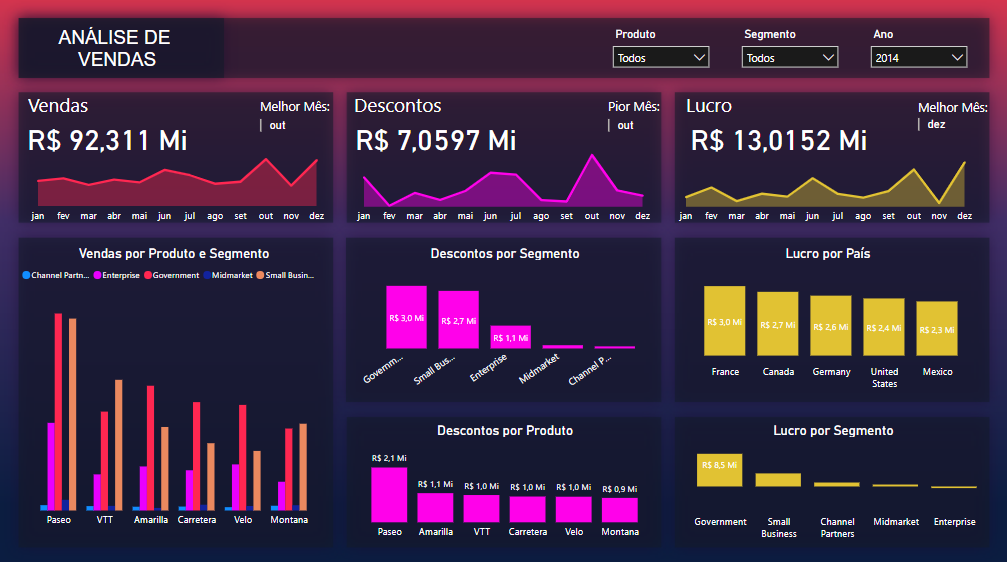Click the Vendas Melhor Mês value out
This screenshot has width=1007, height=562.
click(277, 125)
